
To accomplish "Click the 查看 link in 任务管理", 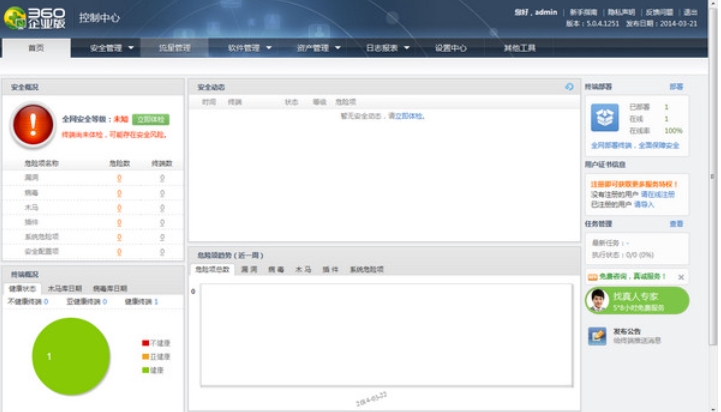I will pyautogui.click(x=676, y=224).
